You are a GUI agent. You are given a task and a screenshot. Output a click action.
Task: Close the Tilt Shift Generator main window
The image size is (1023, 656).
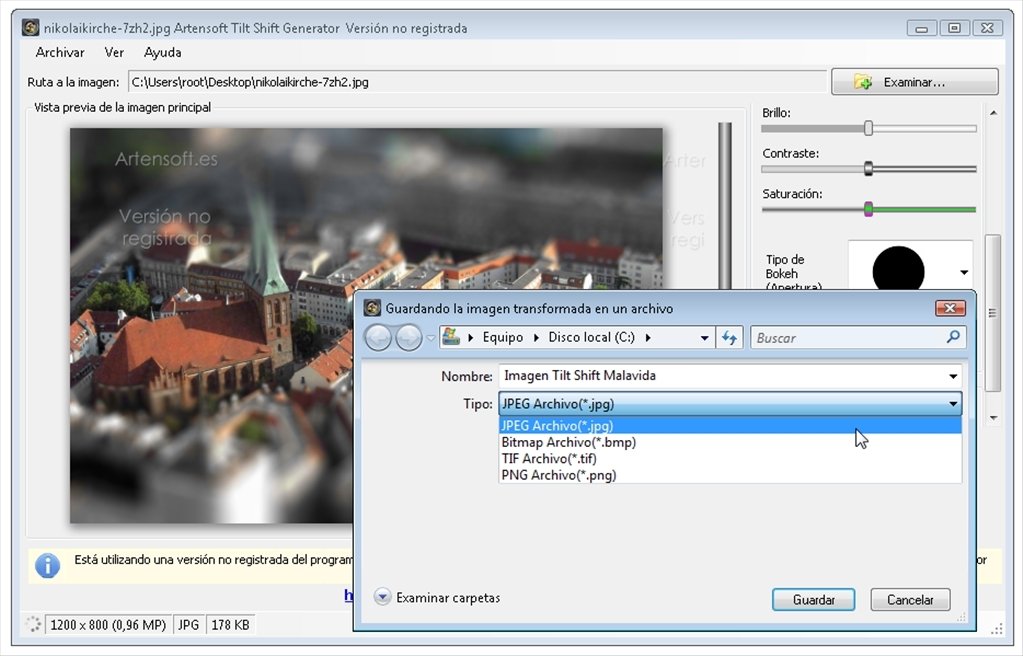987,28
